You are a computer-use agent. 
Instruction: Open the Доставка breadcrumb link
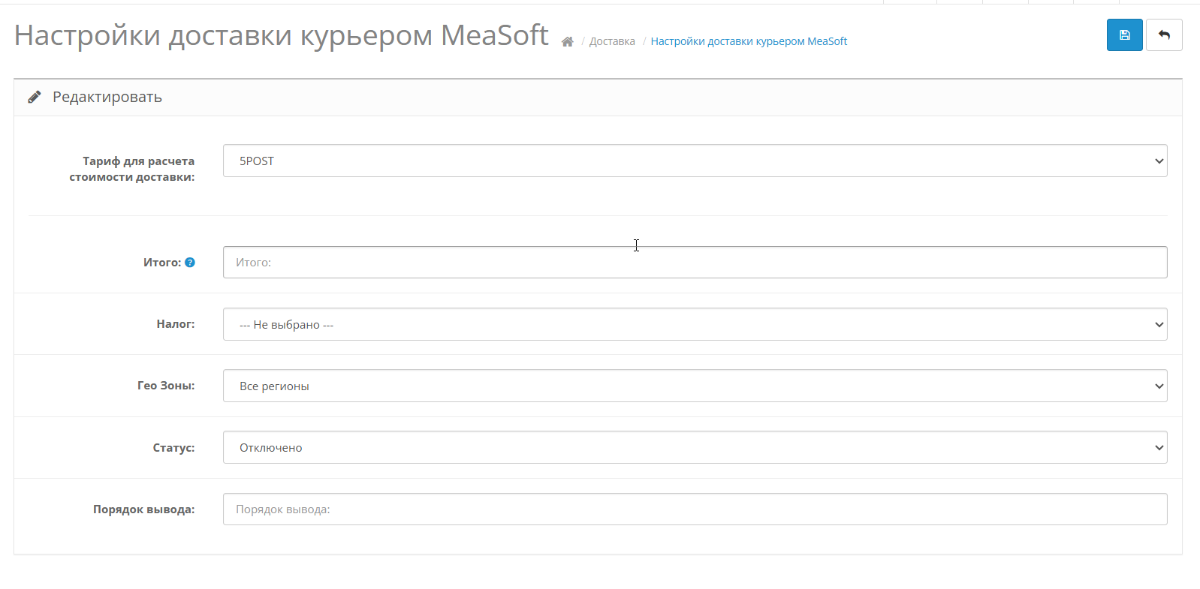[x=612, y=41]
